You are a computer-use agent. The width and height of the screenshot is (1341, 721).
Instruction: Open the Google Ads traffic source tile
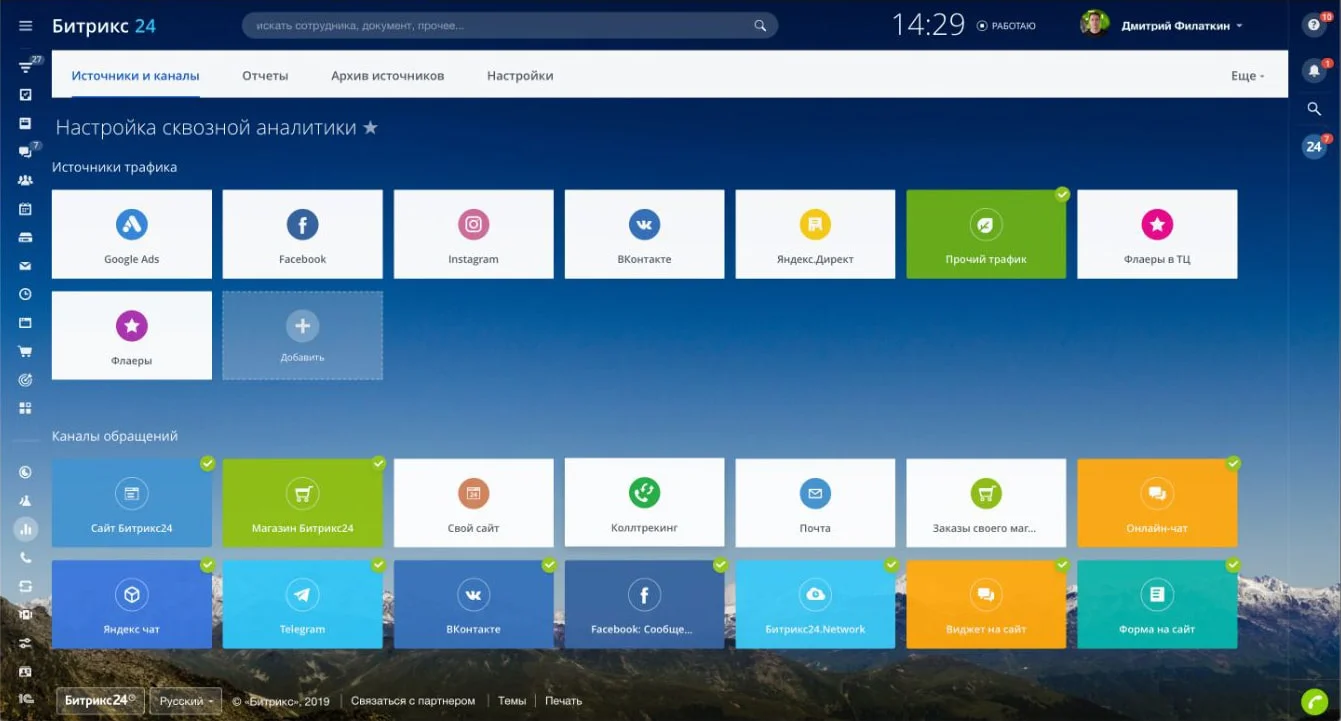coord(131,234)
